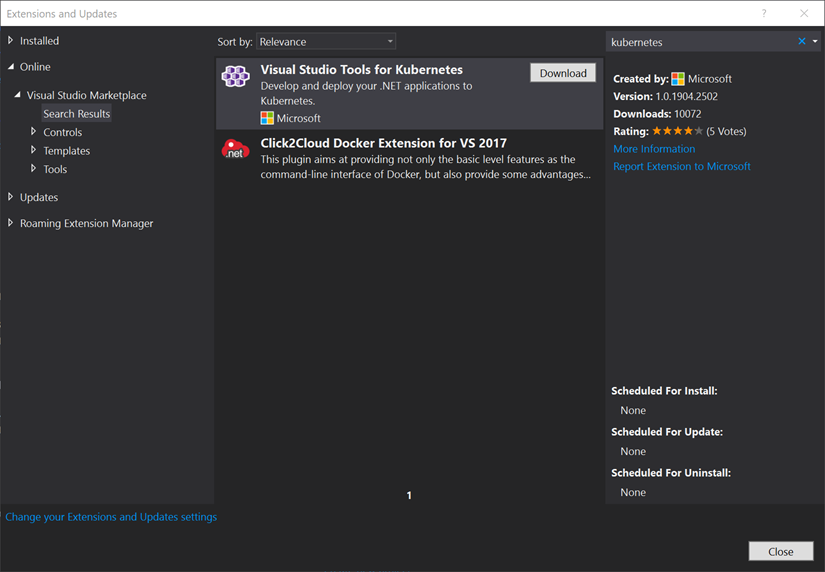Open Report Extension to Microsoft link

click(682, 166)
